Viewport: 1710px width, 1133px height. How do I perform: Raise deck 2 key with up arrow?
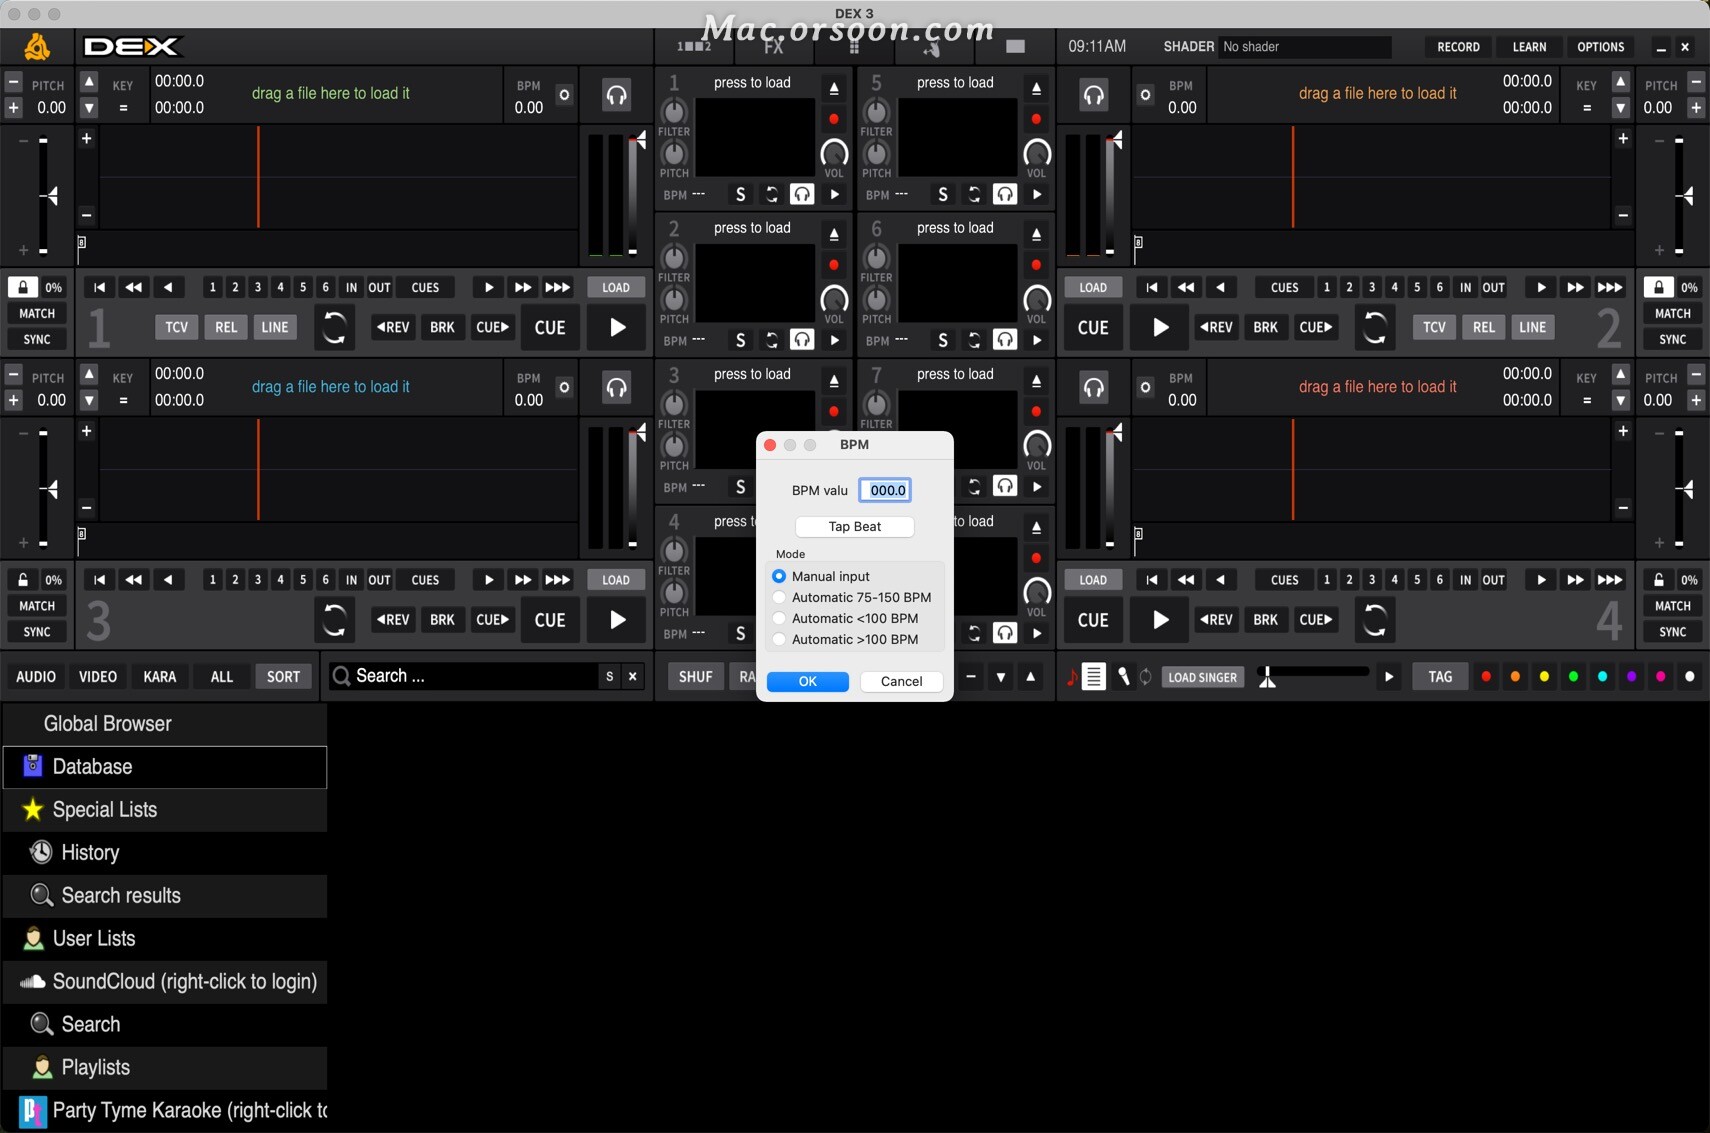[1621, 82]
